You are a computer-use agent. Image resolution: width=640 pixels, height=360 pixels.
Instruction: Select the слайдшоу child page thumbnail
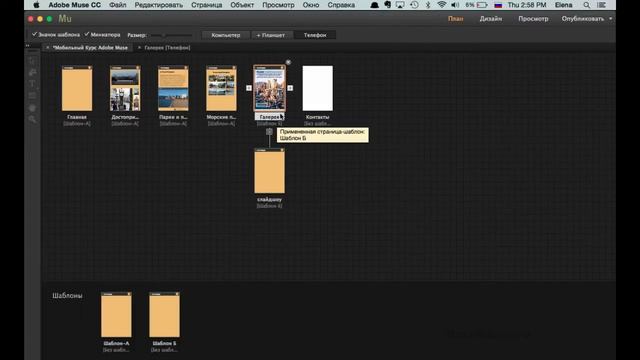coord(269,171)
